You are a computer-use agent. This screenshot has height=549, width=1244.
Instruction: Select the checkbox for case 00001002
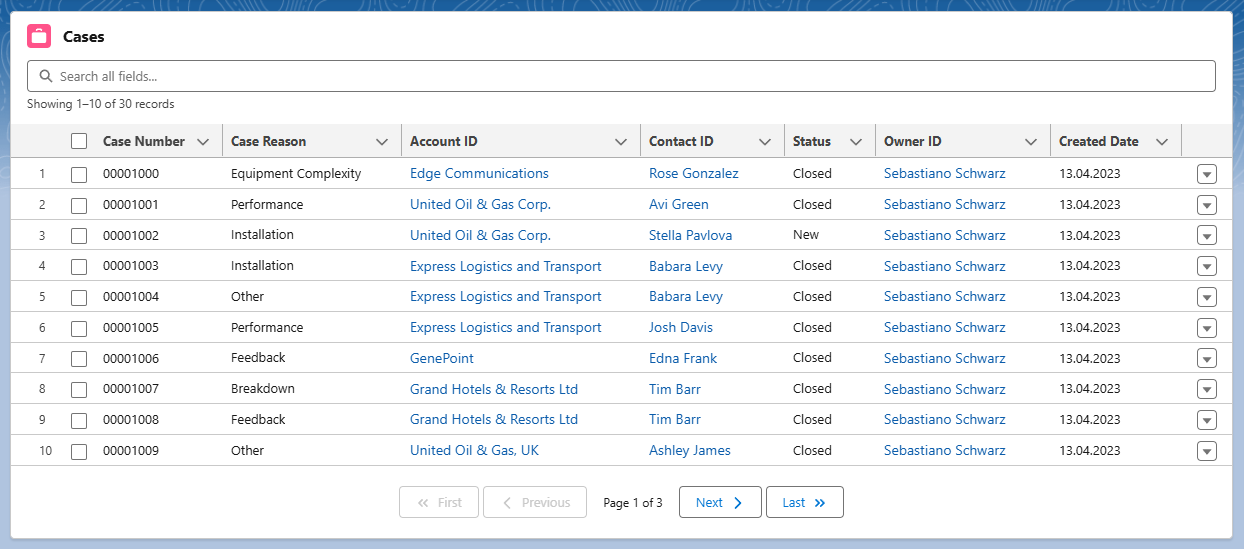coord(79,237)
